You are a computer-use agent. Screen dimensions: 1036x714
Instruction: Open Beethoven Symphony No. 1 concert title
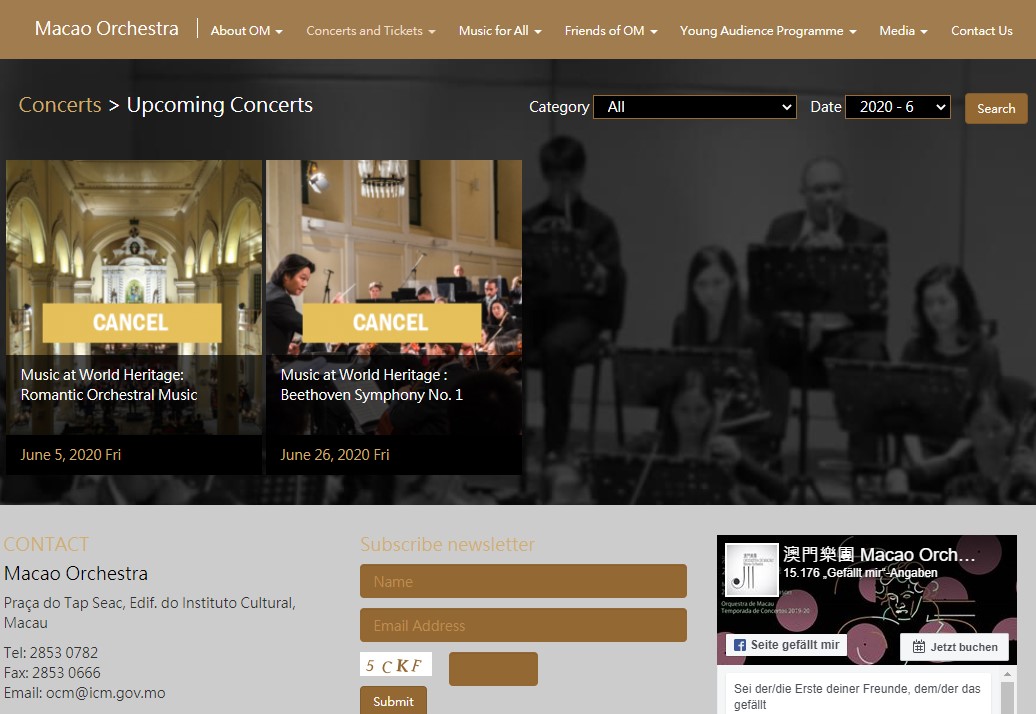(371, 385)
